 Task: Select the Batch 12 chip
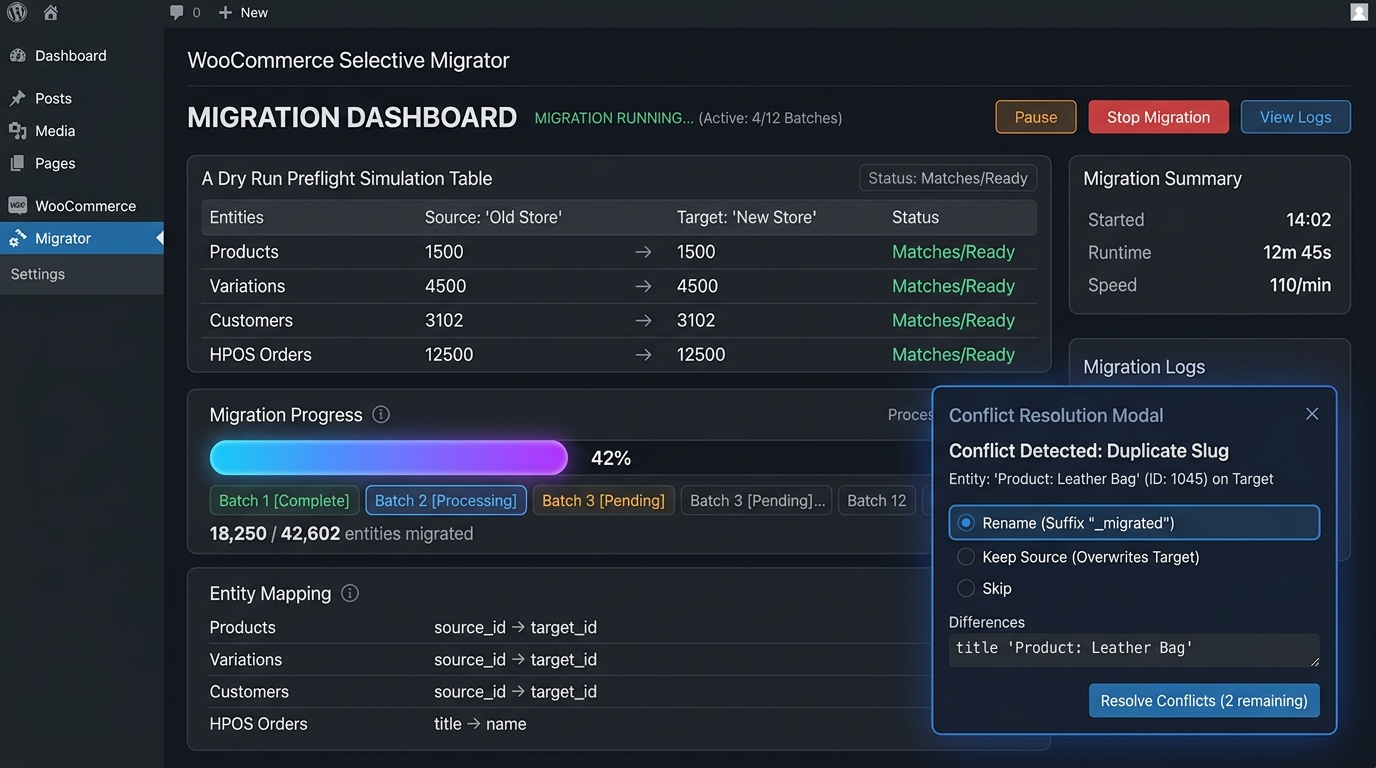[x=877, y=500]
